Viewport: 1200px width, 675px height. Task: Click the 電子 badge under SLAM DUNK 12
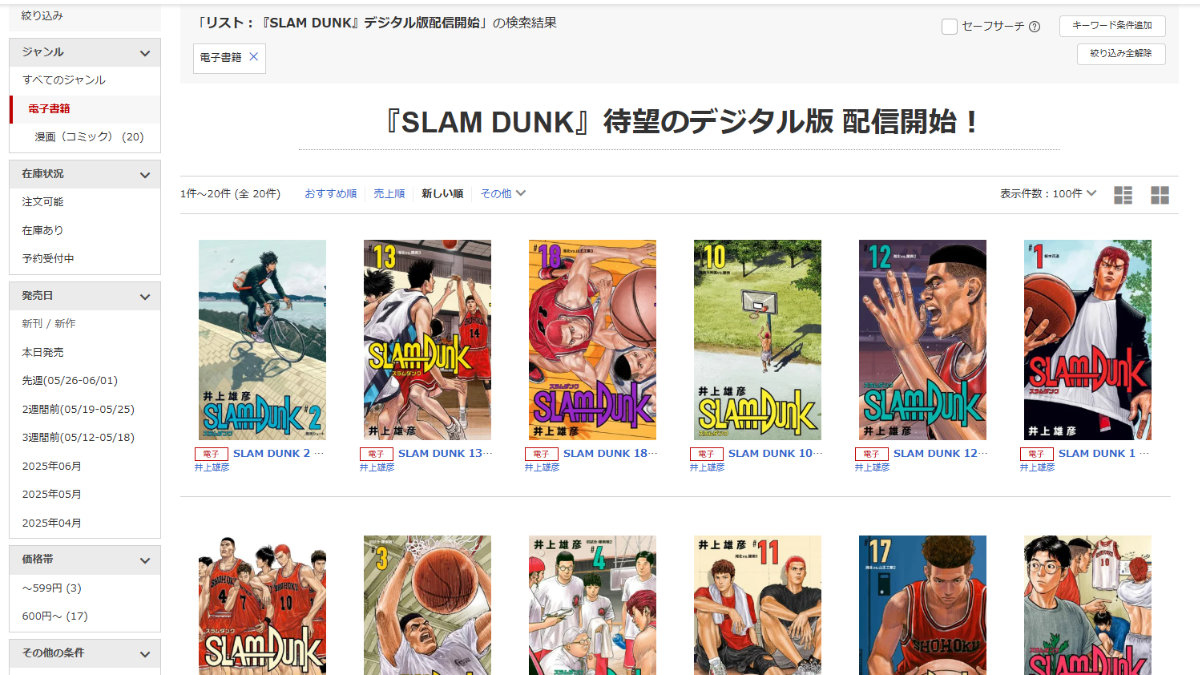pos(871,454)
